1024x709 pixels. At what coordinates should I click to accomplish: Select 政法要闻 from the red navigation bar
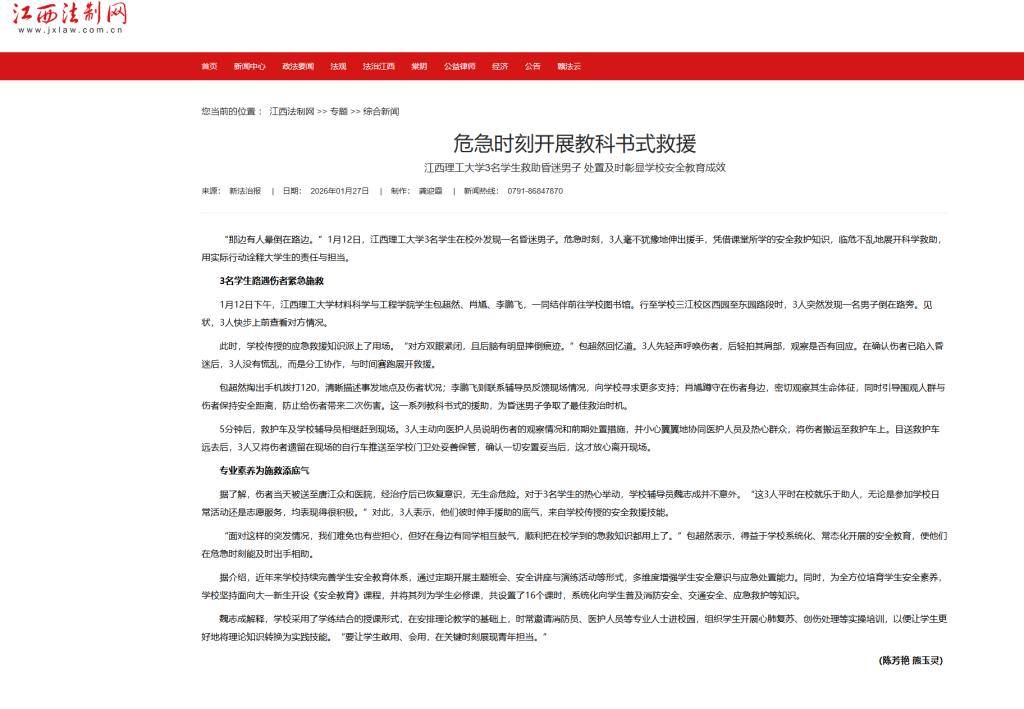(x=298, y=66)
